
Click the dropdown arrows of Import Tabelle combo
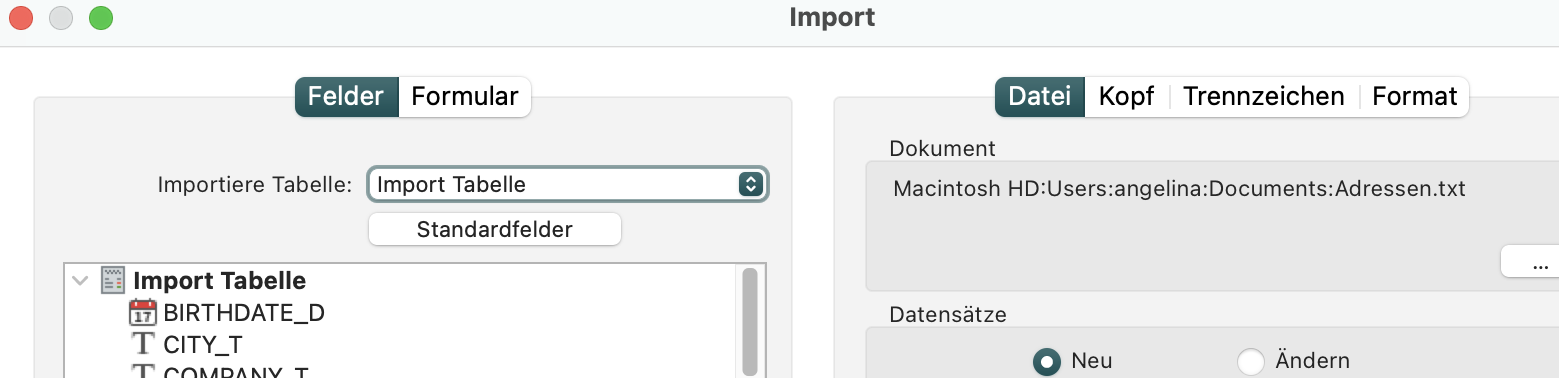pos(750,184)
